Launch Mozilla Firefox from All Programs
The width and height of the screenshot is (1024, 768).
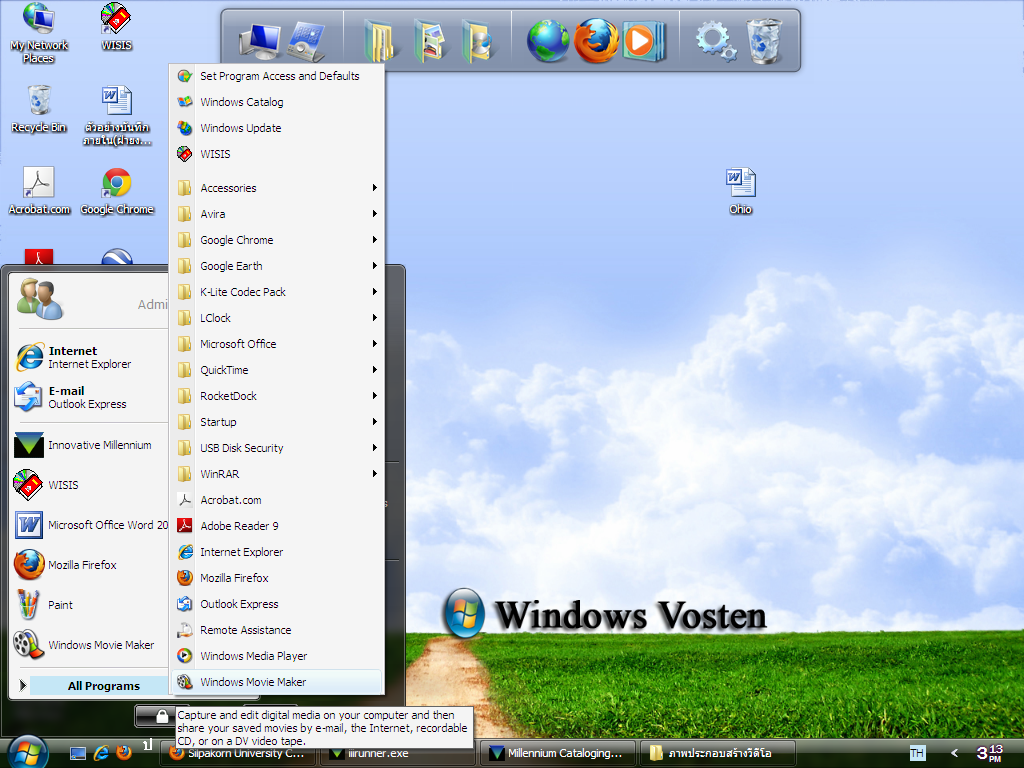pyautogui.click(x=277, y=578)
